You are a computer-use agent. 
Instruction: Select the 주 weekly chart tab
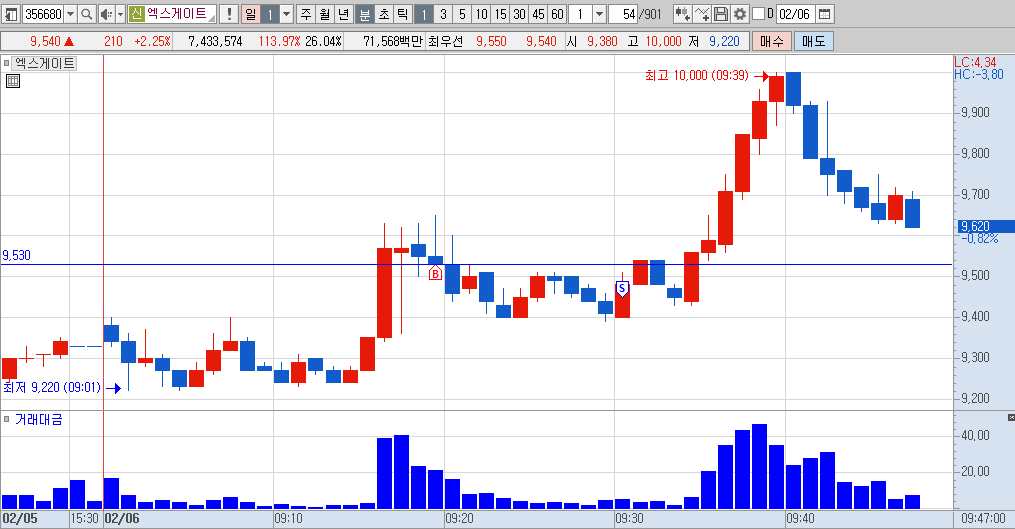pyautogui.click(x=306, y=14)
